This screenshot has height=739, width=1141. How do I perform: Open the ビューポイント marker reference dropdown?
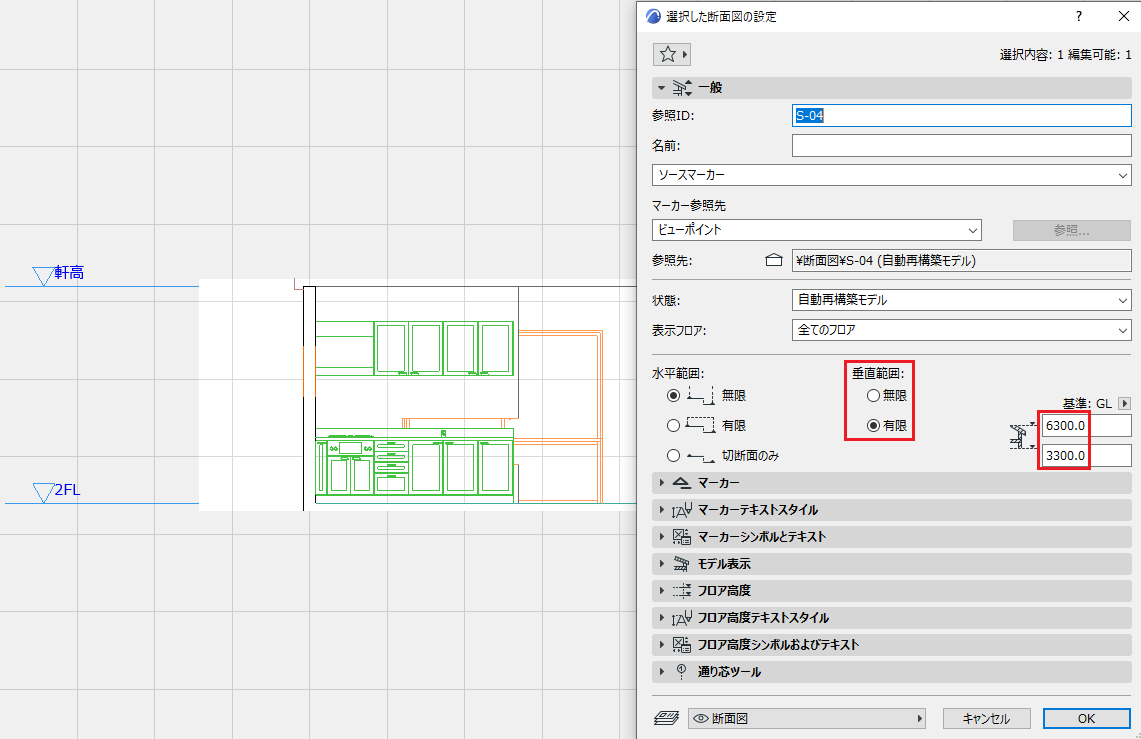click(816, 230)
